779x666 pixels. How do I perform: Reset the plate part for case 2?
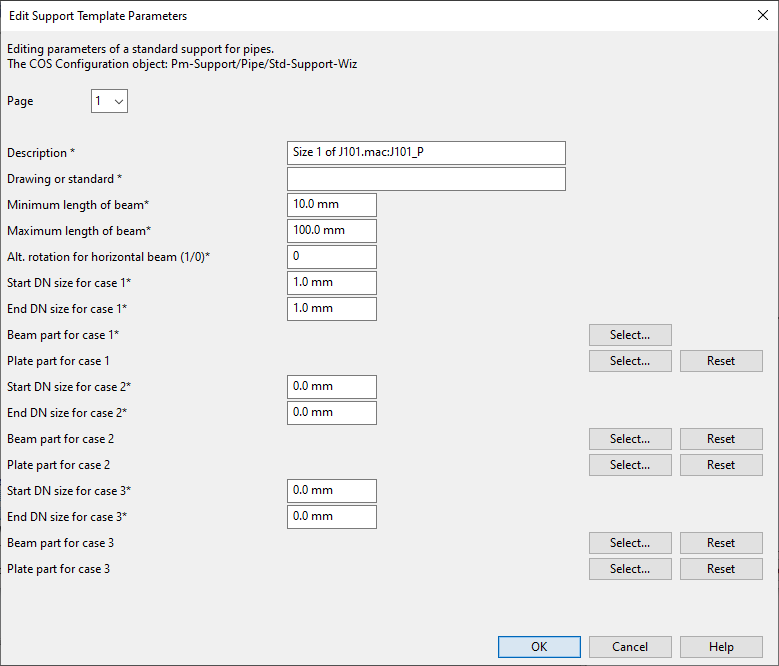[x=721, y=465]
